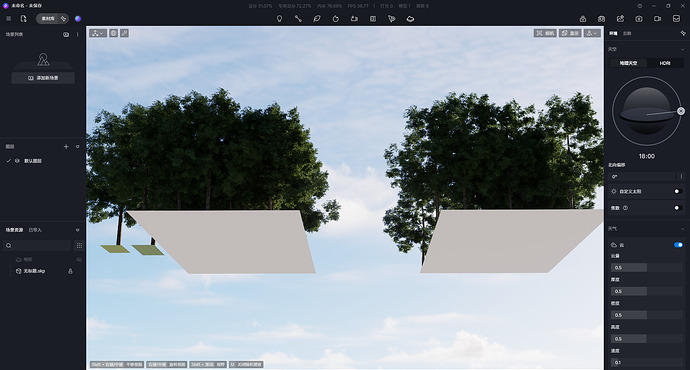Image resolution: width=690 pixels, height=370 pixels.
Task: Switch grid view in scene resources
Action: click(79, 245)
